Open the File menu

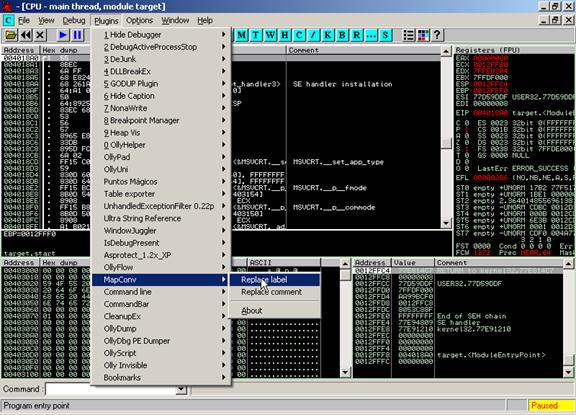coord(24,21)
